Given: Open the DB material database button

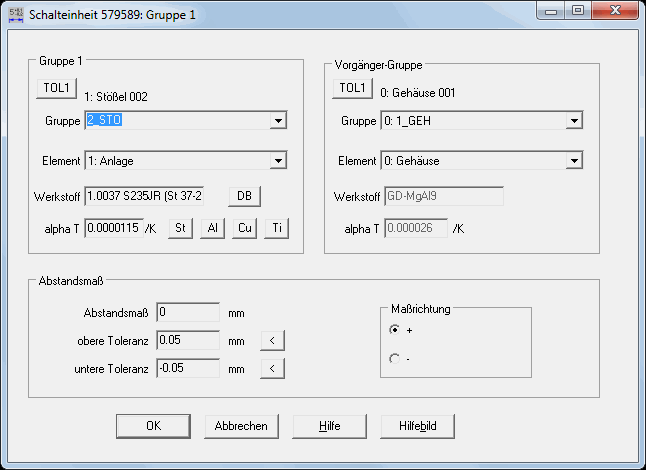Looking at the screenshot, I should [x=244, y=195].
